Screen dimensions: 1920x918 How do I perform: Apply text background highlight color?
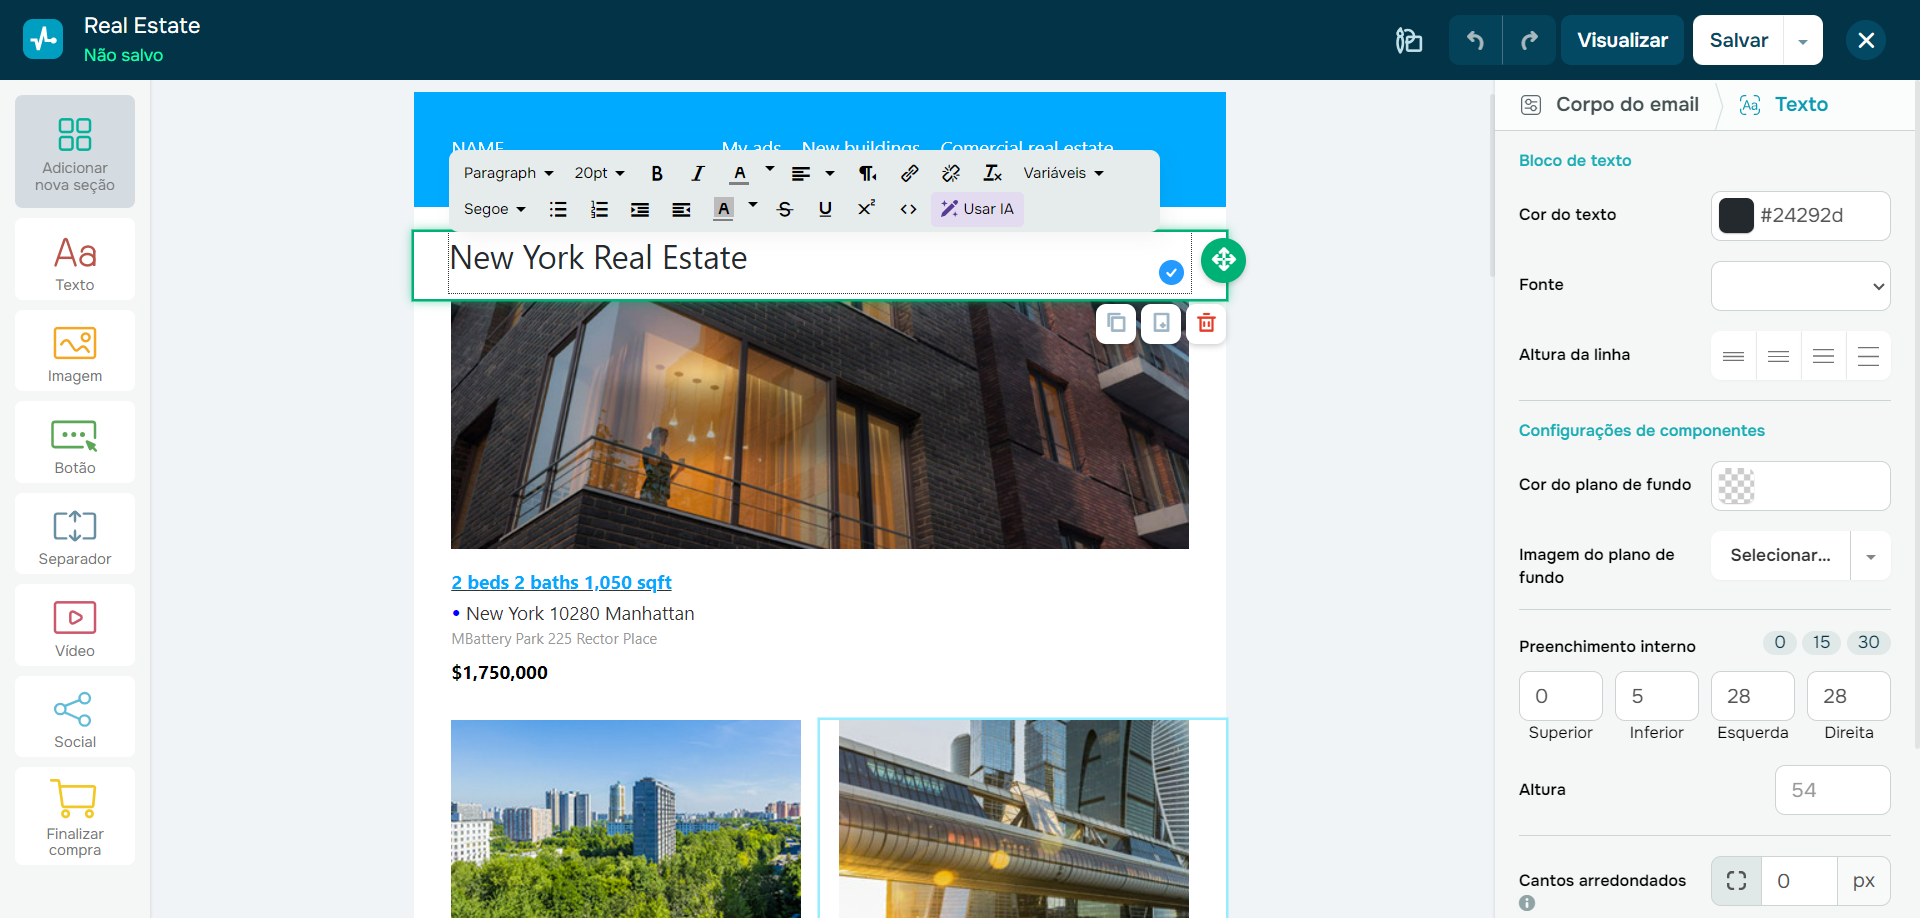click(x=723, y=209)
